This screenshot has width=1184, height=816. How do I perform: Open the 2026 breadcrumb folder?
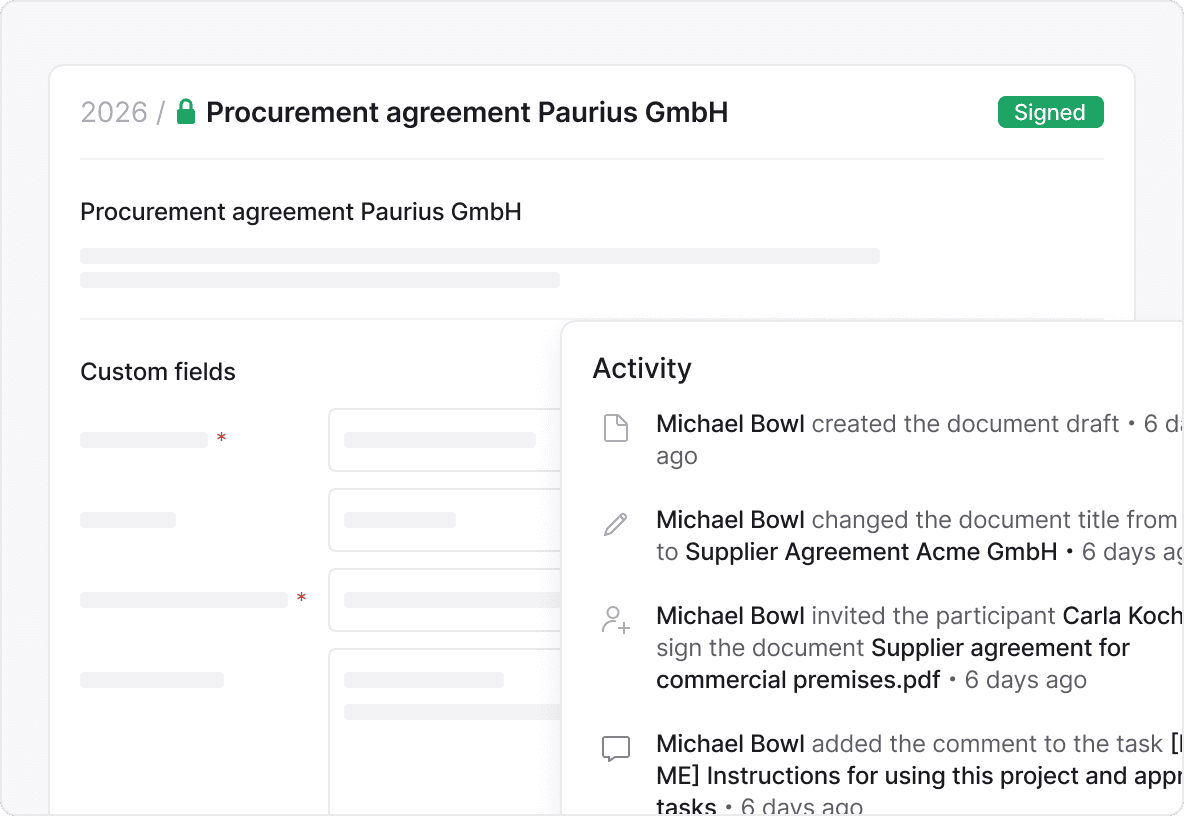[113, 112]
